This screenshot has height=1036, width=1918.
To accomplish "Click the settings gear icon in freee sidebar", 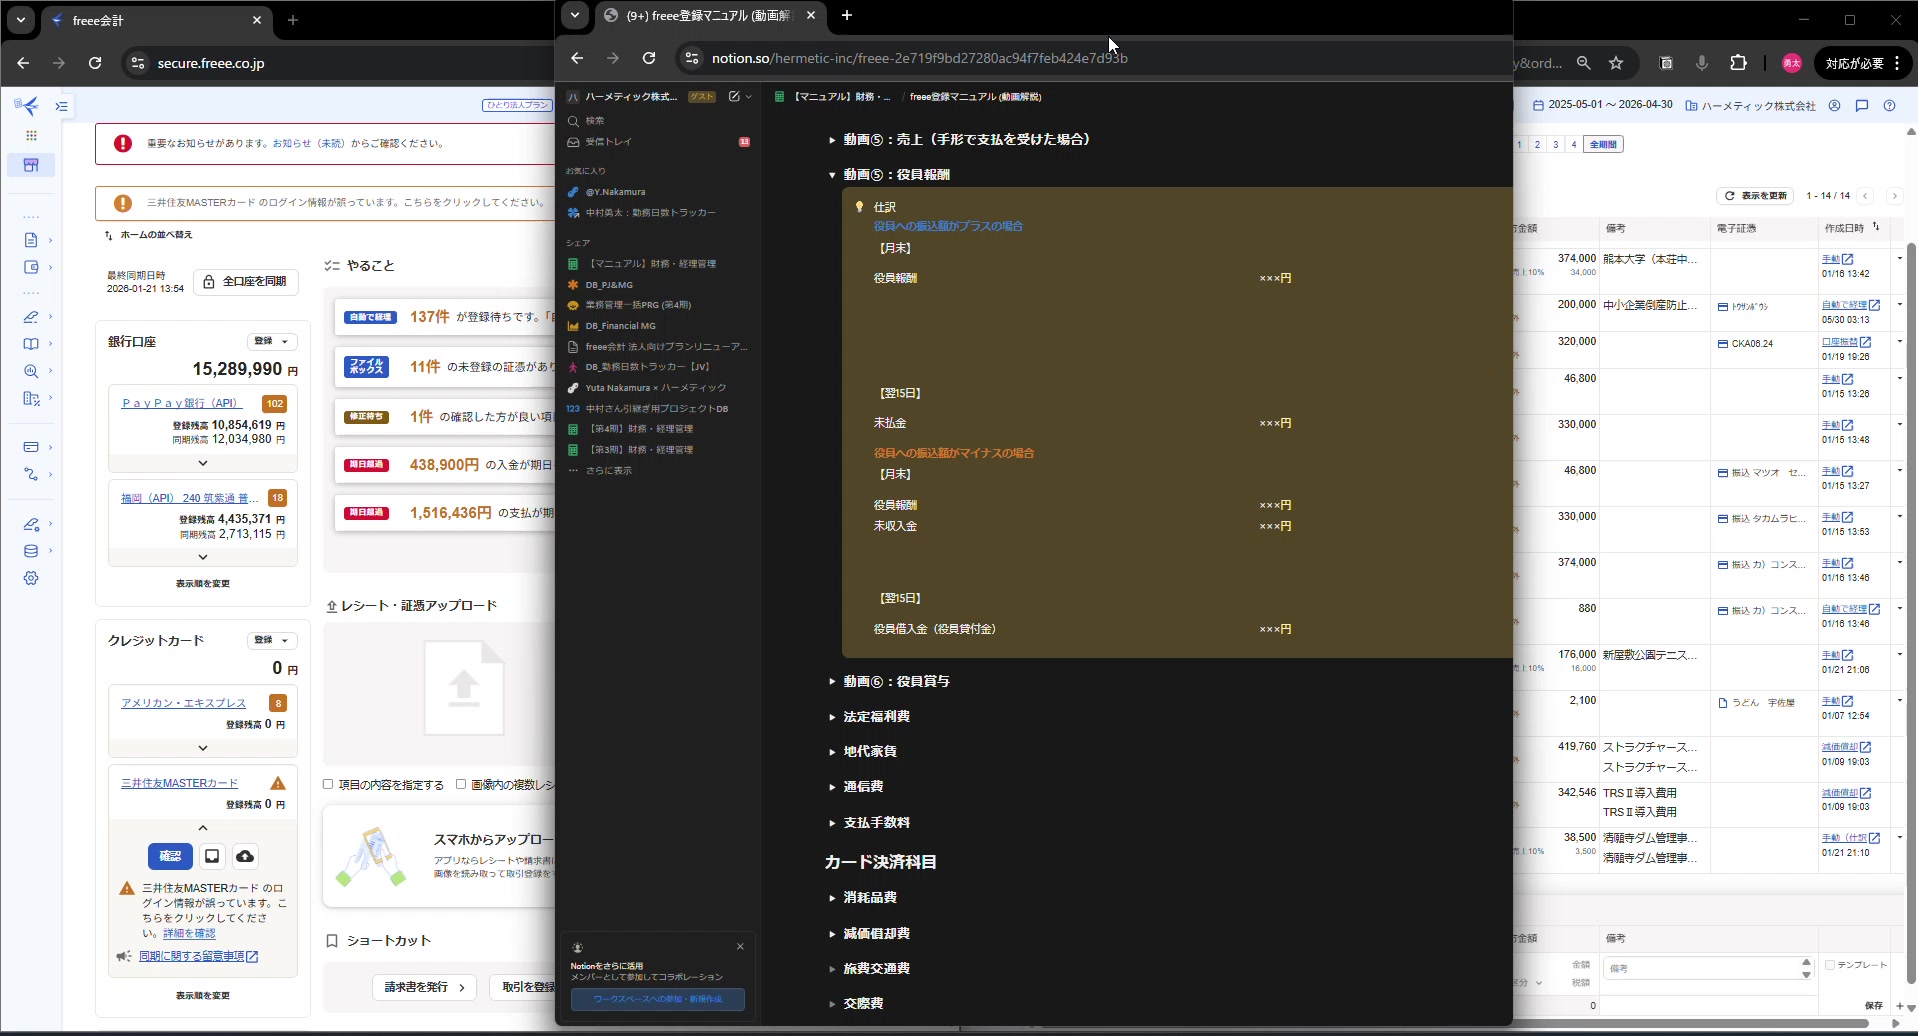I will (31, 578).
